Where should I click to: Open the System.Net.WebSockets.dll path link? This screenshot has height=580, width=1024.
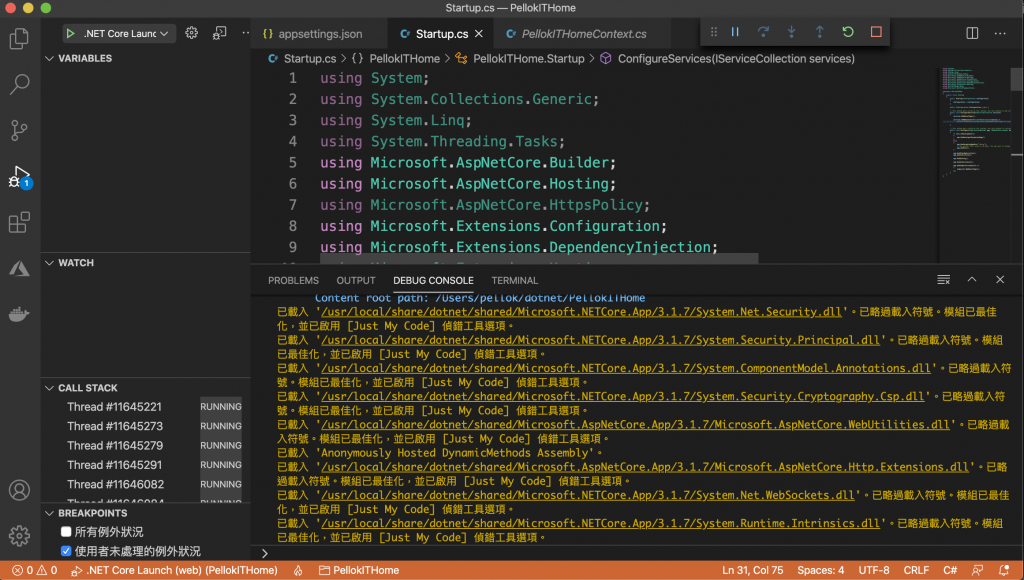pos(587,495)
